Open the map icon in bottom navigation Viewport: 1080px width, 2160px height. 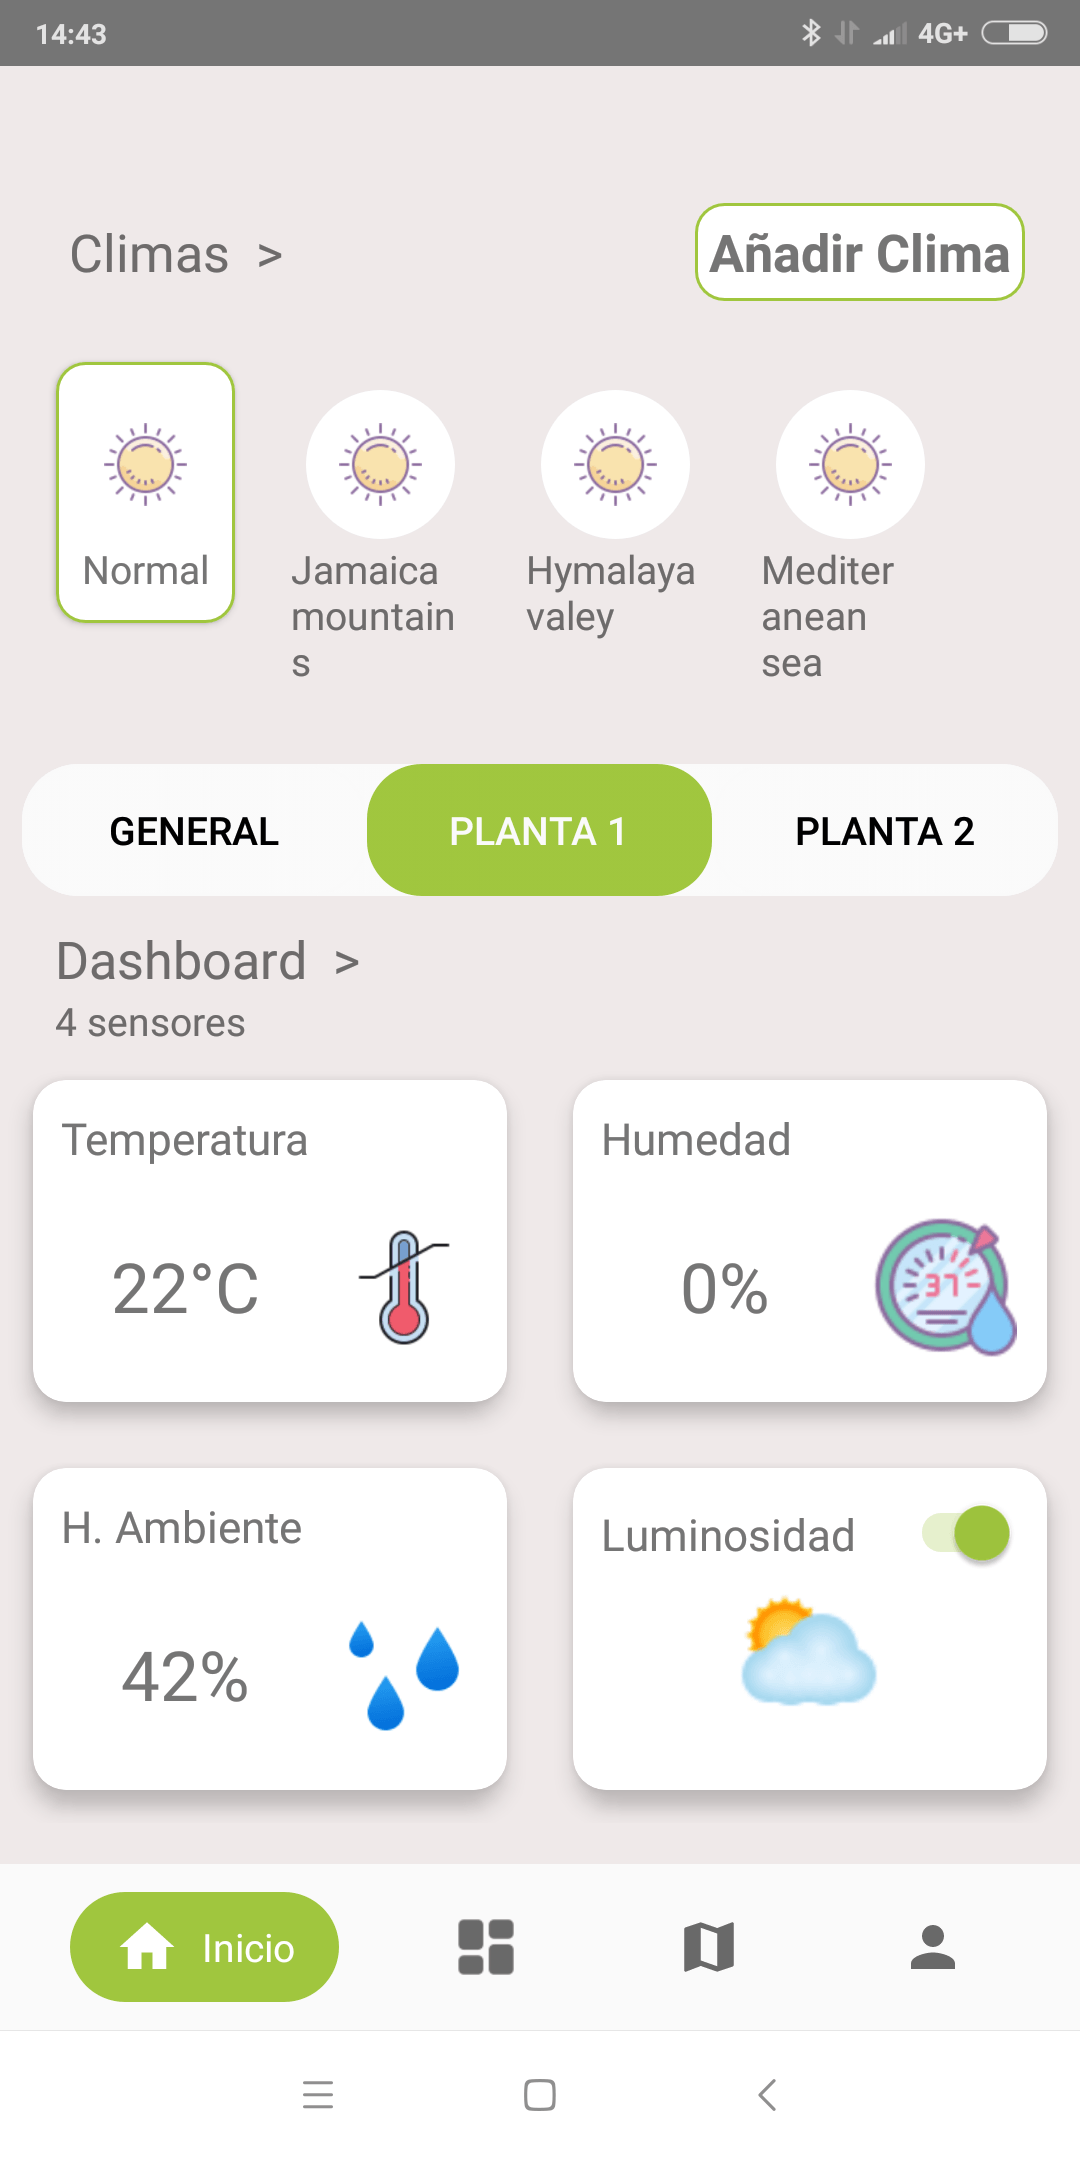[x=709, y=1947]
